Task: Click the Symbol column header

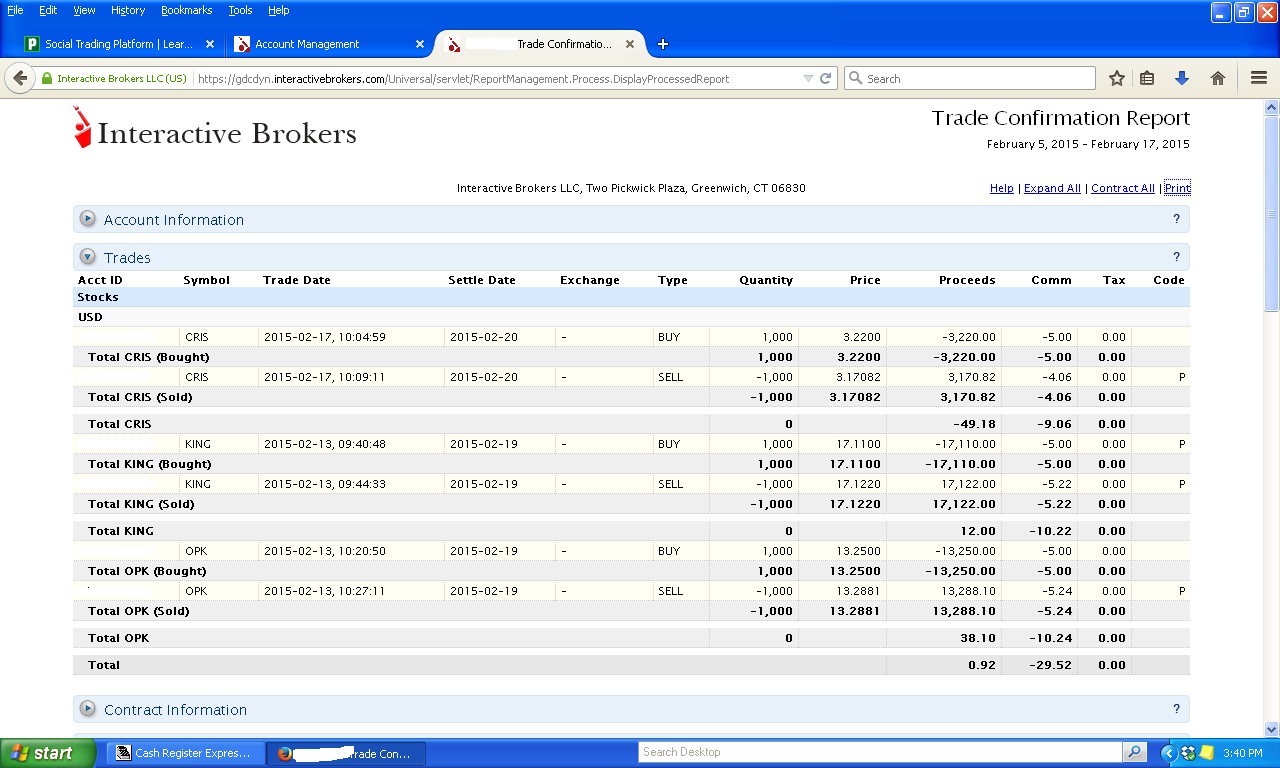Action: [x=206, y=280]
